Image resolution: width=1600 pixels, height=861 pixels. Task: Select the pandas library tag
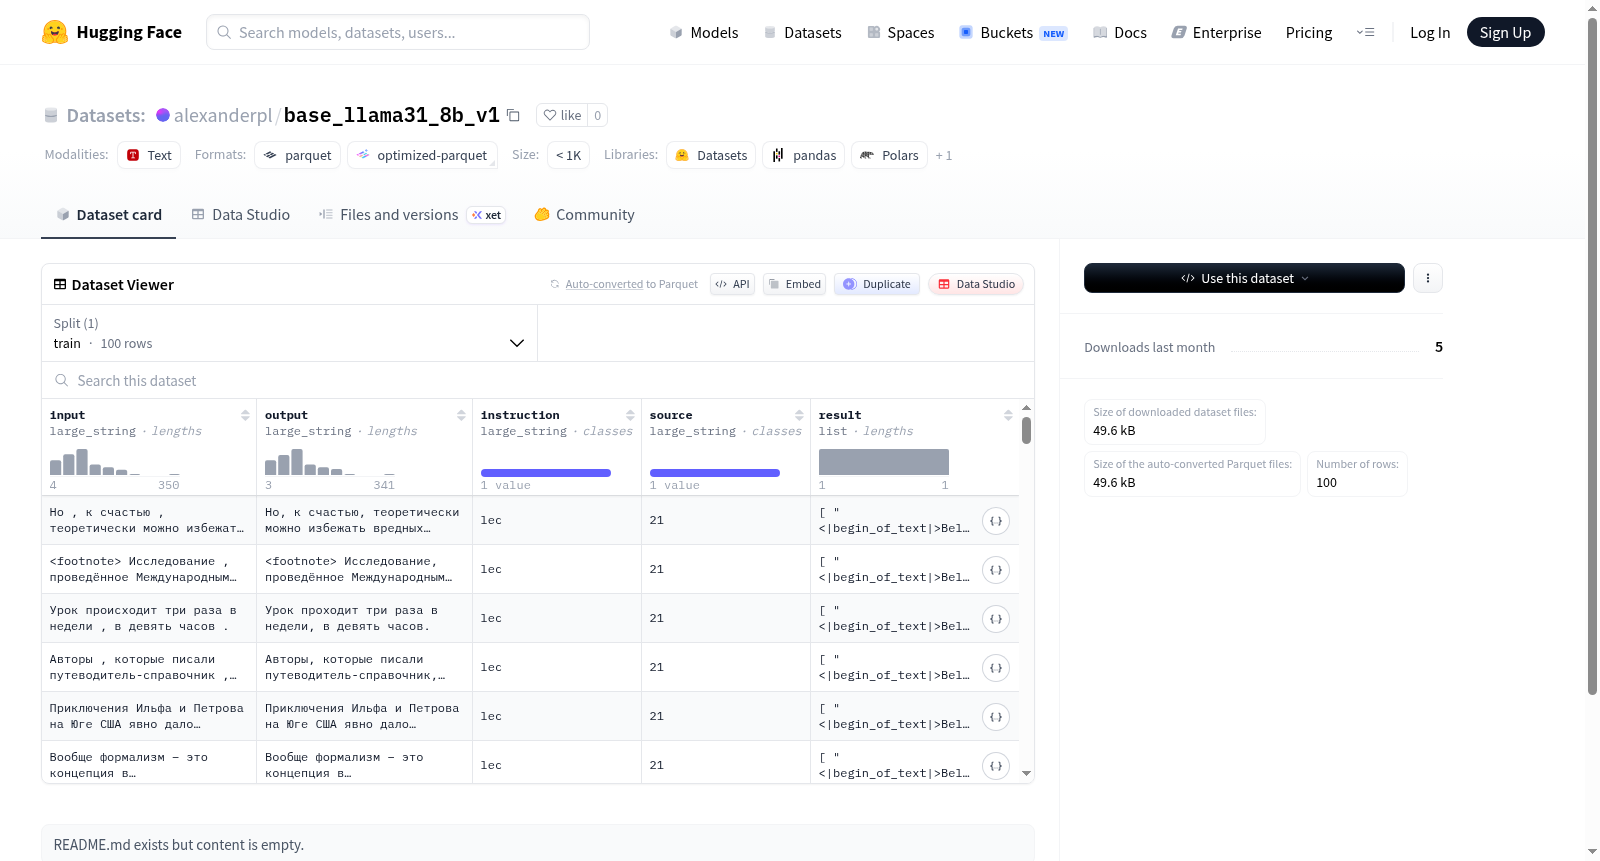804,155
